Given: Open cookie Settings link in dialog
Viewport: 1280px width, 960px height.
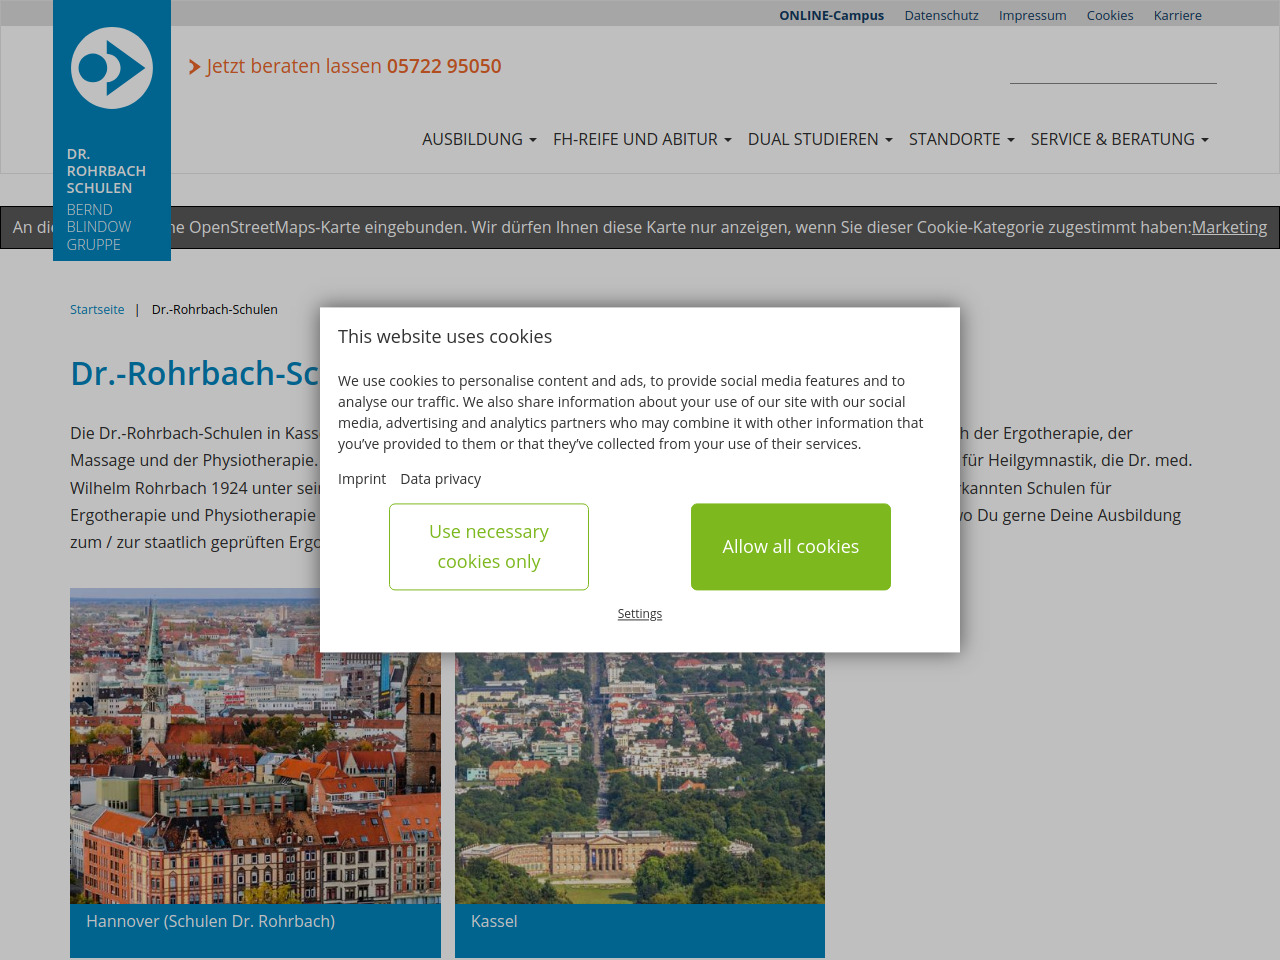Looking at the screenshot, I should (639, 614).
